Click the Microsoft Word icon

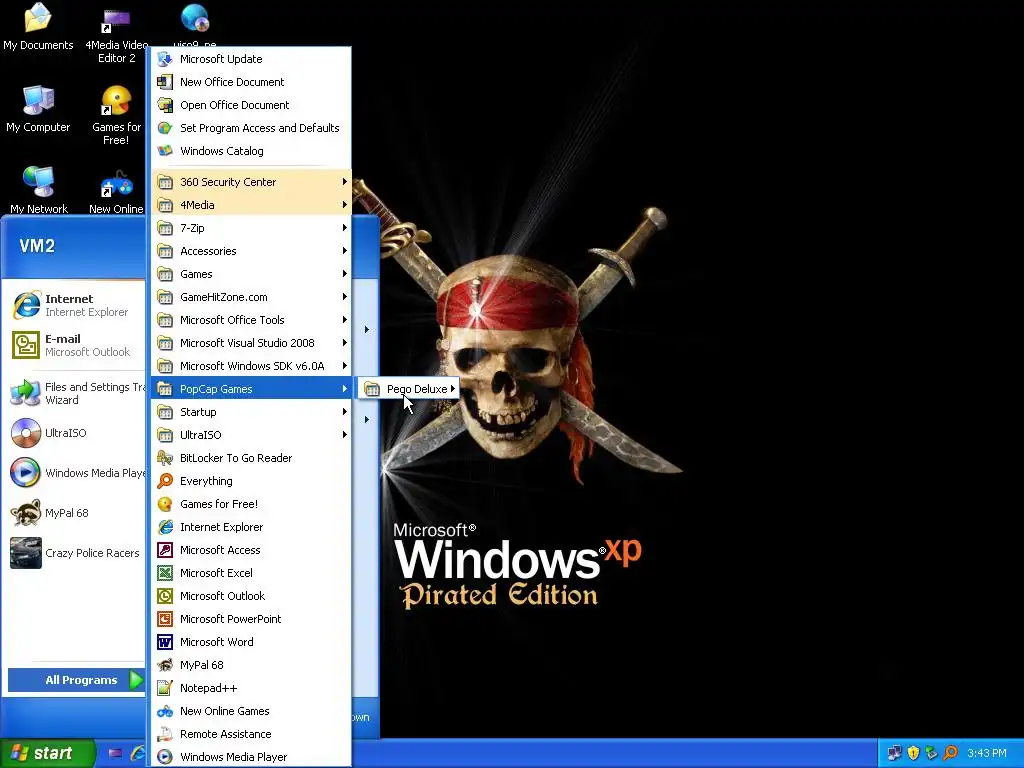point(165,642)
